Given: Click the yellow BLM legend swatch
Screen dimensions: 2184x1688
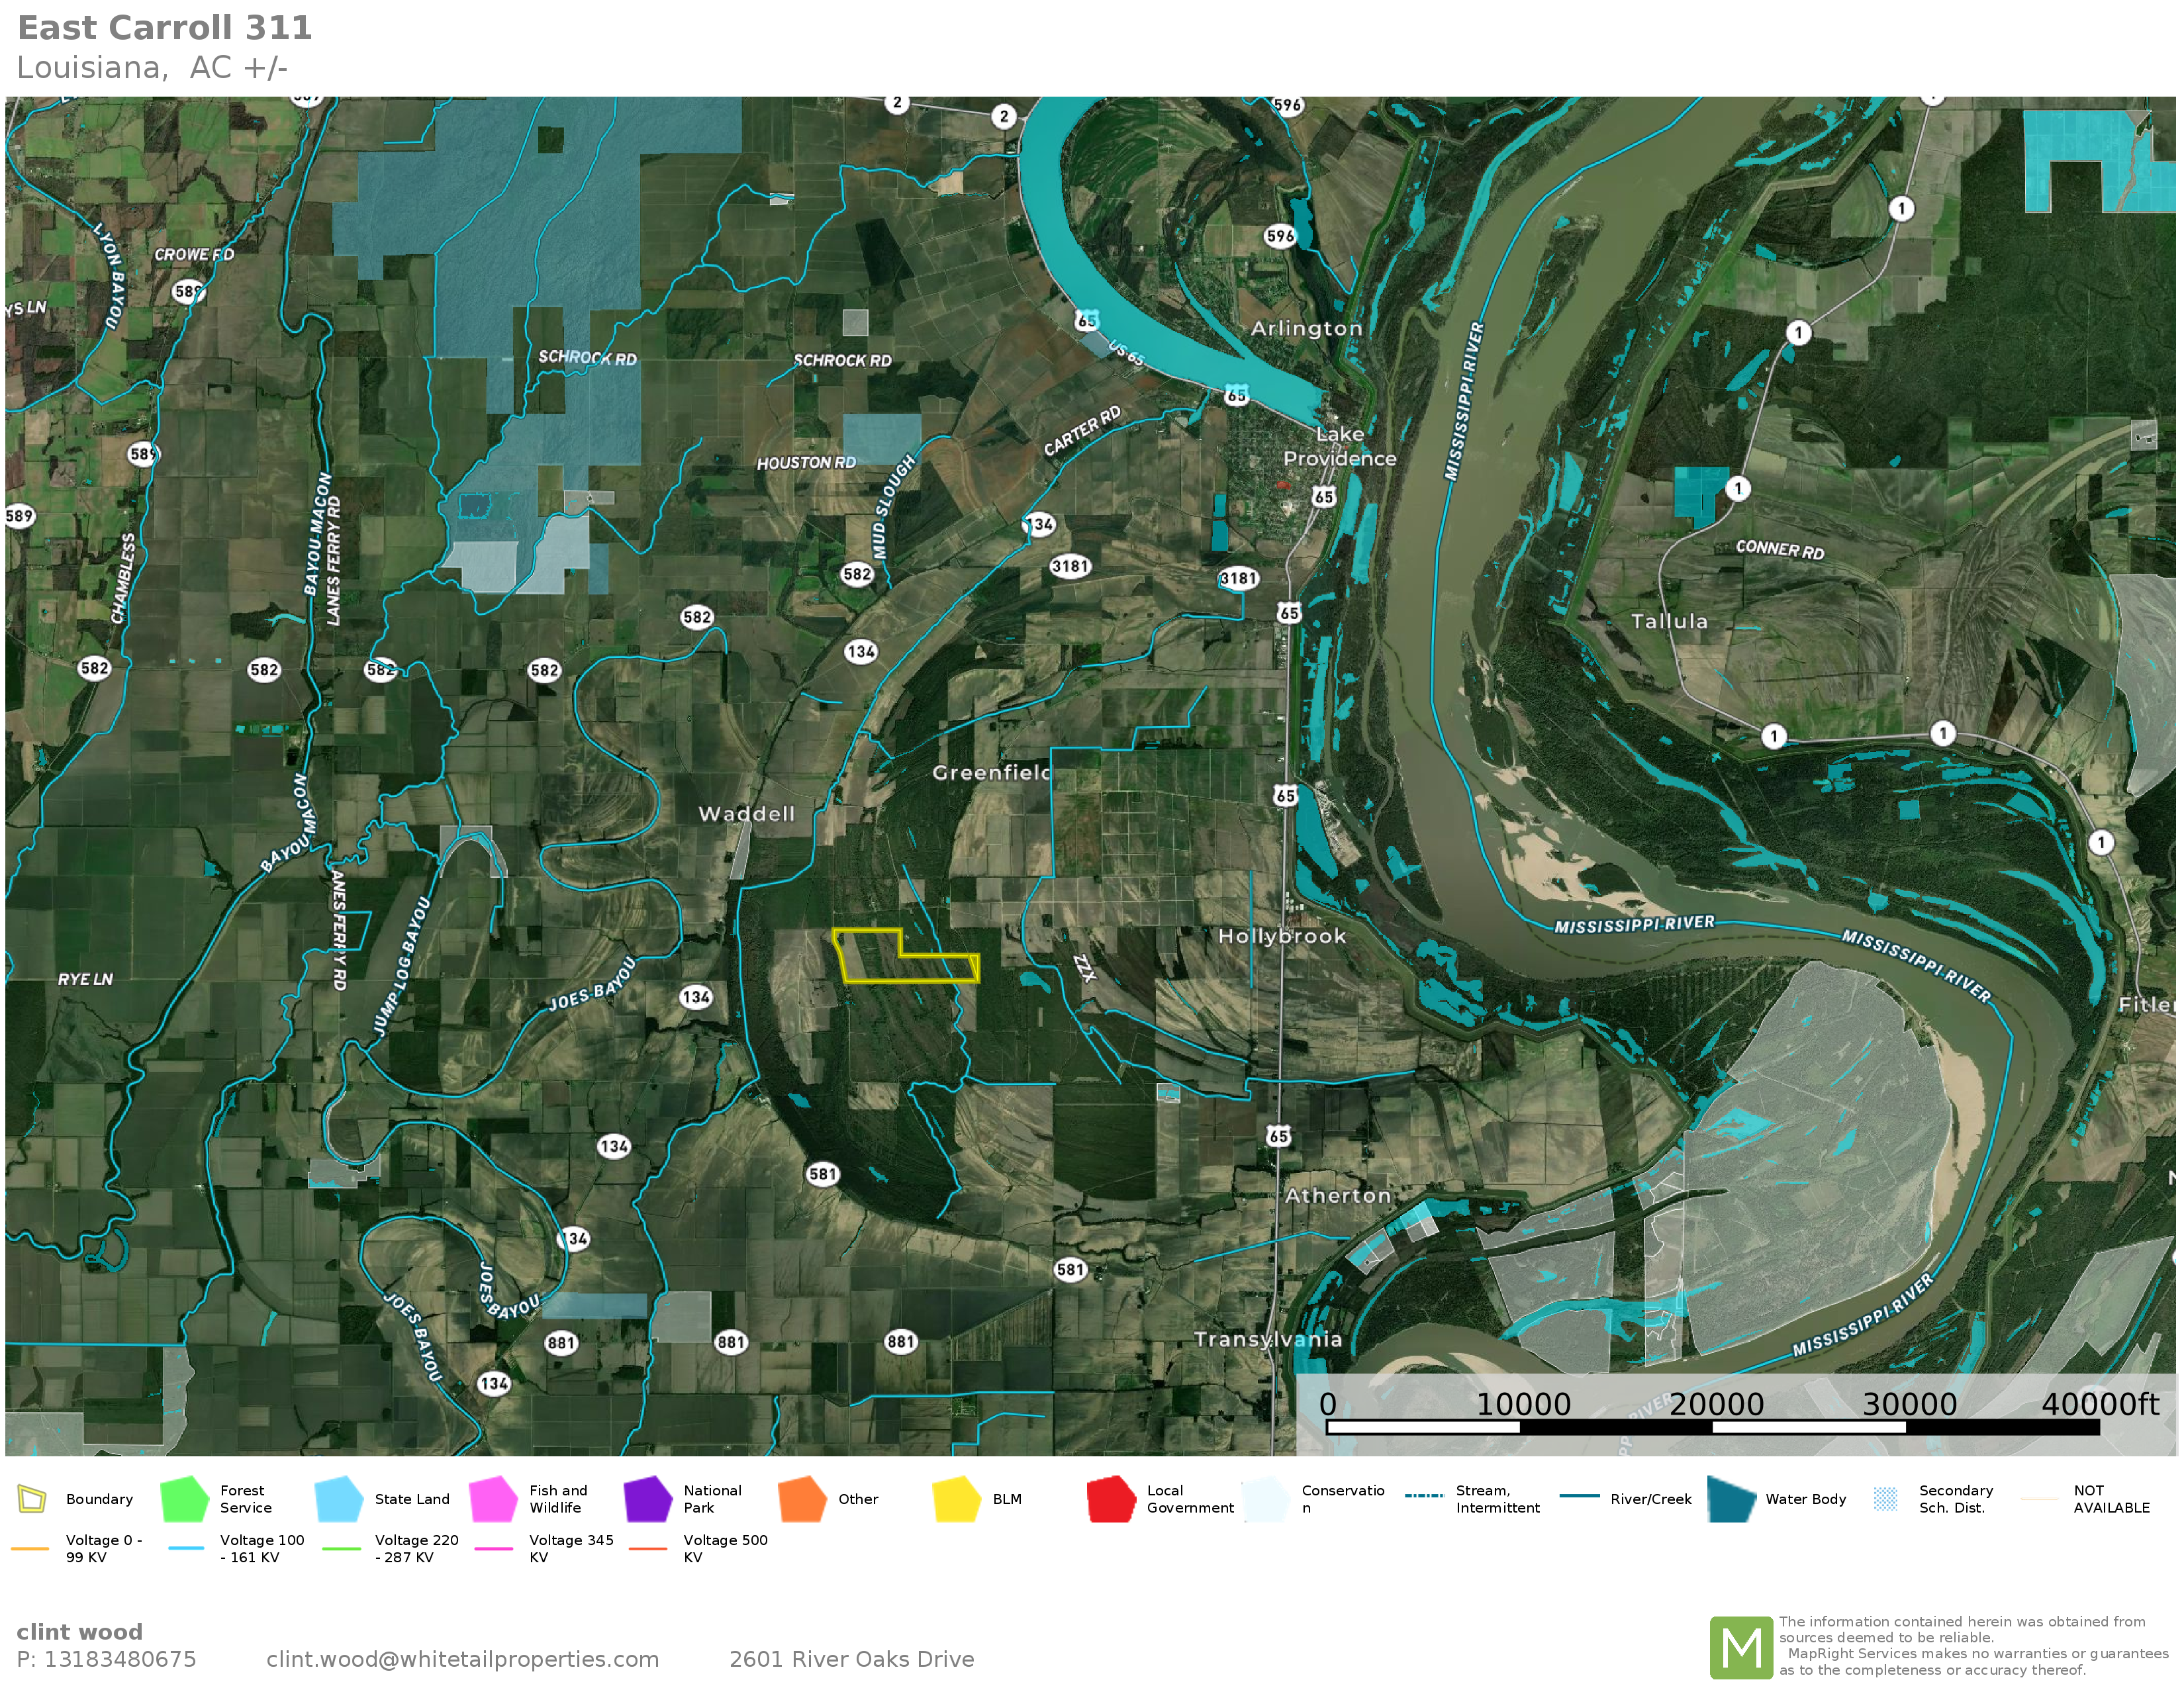Looking at the screenshot, I should tap(956, 1499).
